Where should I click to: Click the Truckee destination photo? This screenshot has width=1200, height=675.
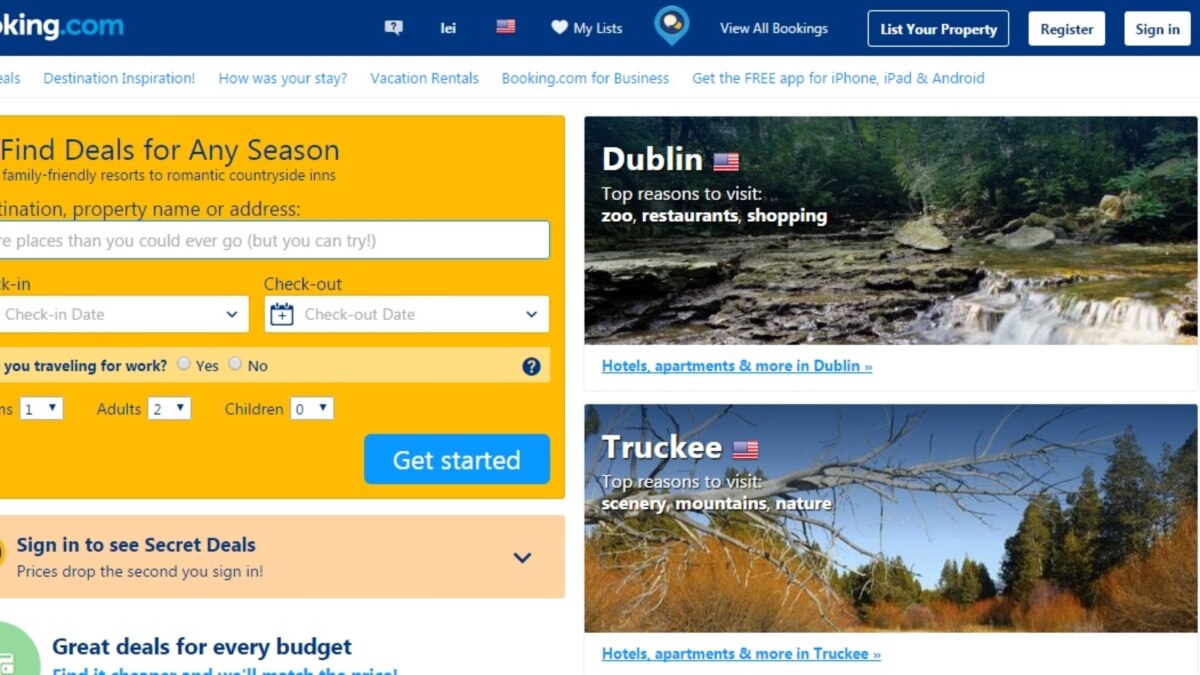point(891,518)
